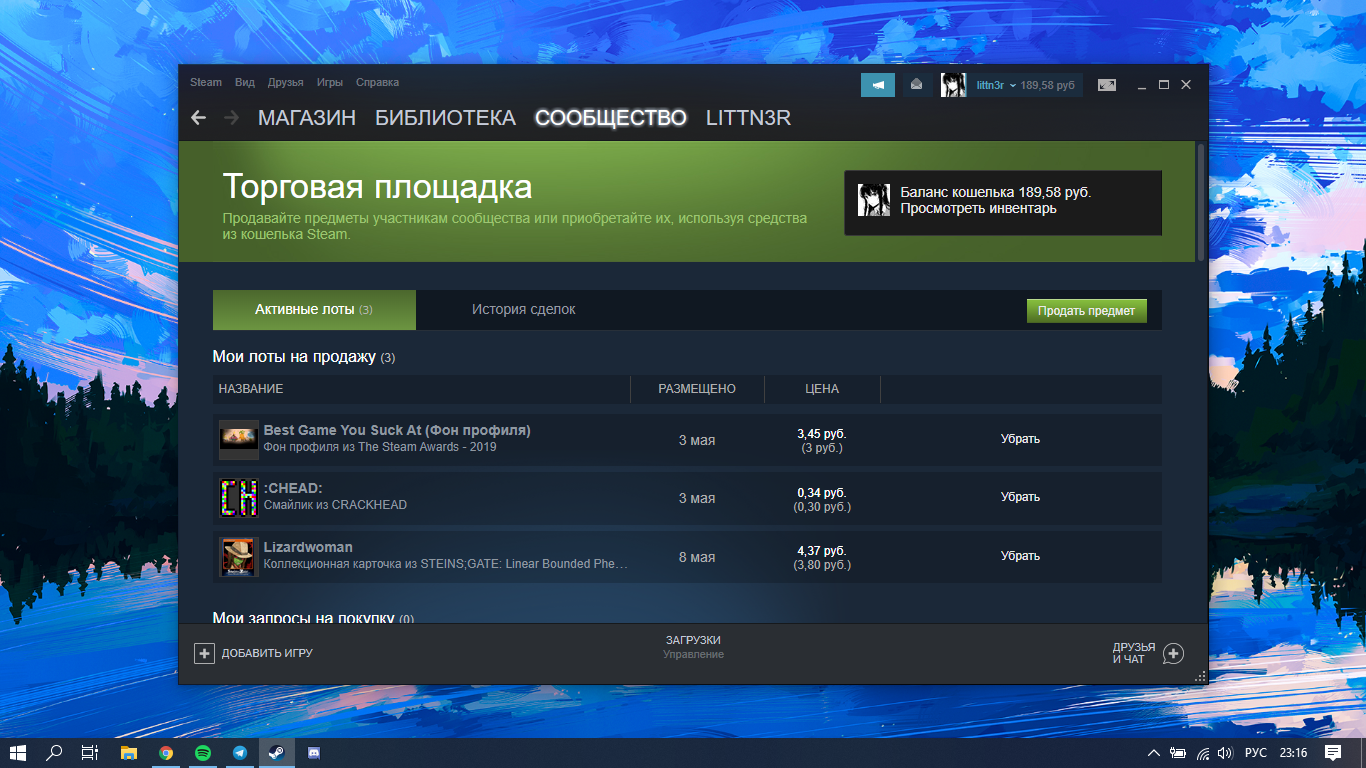Click the 23:16 taskbar clock
Viewport: 1366px width, 768px height.
click(1293, 752)
